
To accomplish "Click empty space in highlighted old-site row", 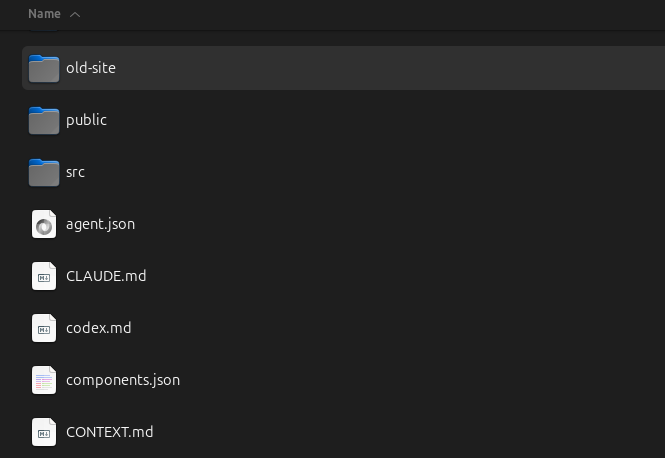I will [400, 68].
